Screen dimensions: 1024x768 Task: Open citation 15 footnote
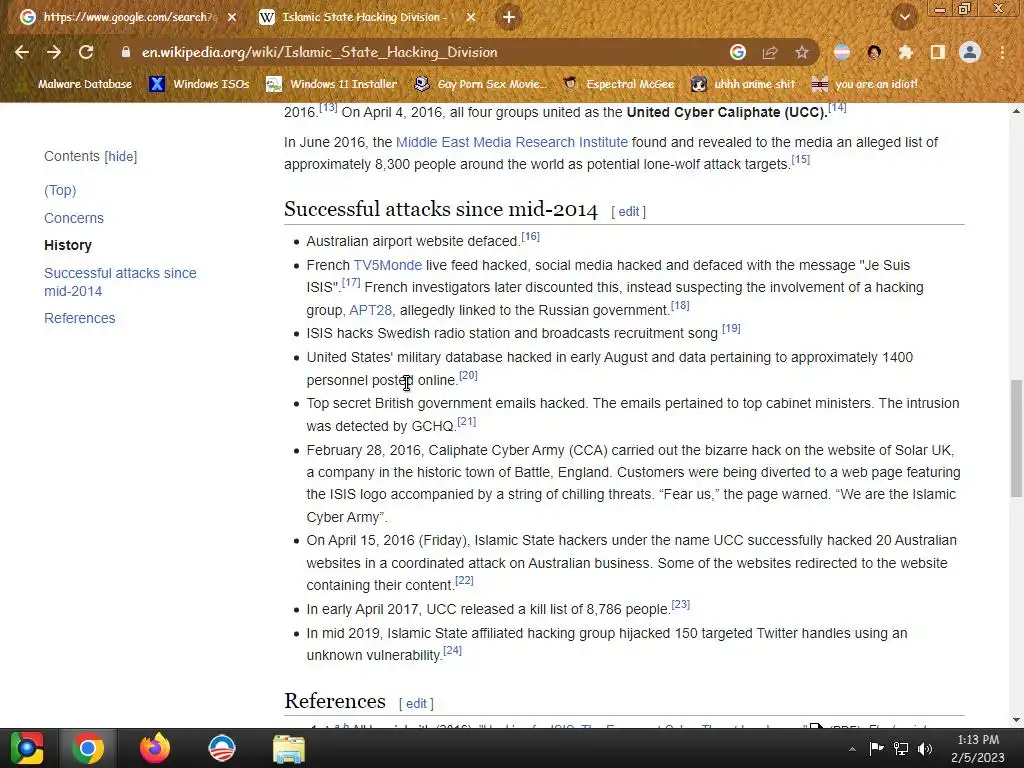(801, 159)
